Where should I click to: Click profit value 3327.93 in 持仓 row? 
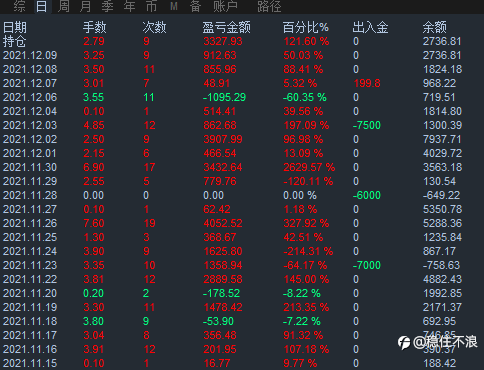pyautogui.click(x=223, y=41)
